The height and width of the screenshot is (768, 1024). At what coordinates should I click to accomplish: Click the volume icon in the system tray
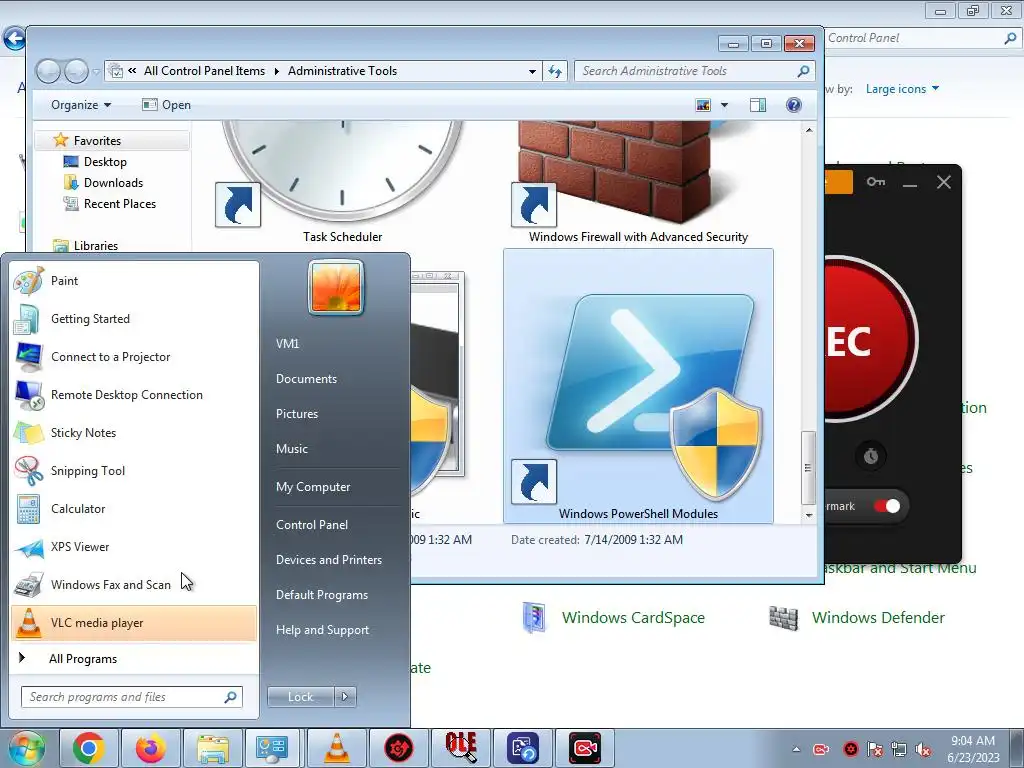pyautogui.click(x=923, y=749)
